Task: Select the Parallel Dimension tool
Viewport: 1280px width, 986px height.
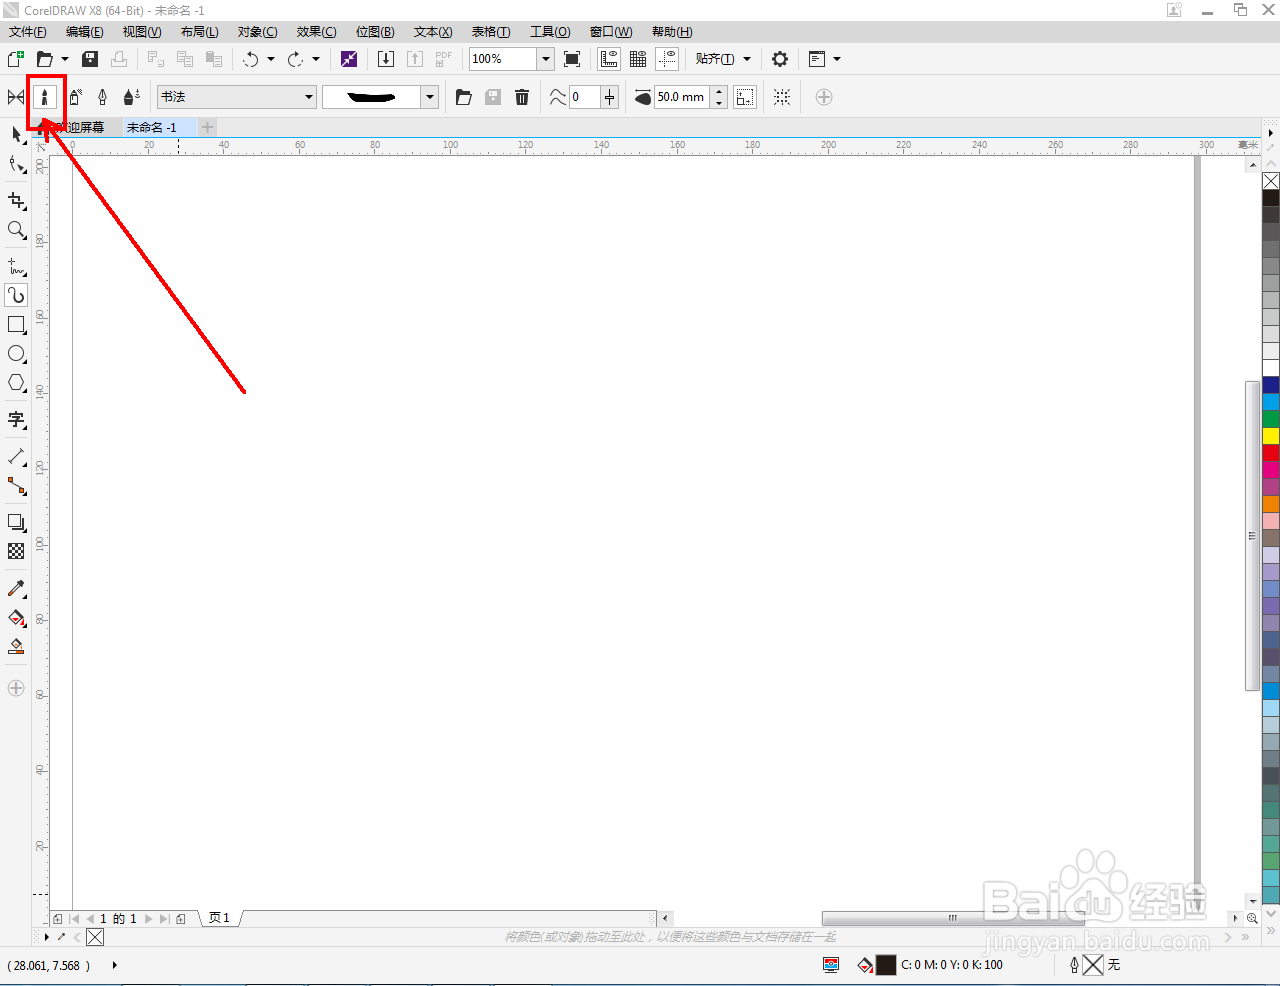Action: (x=16, y=457)
